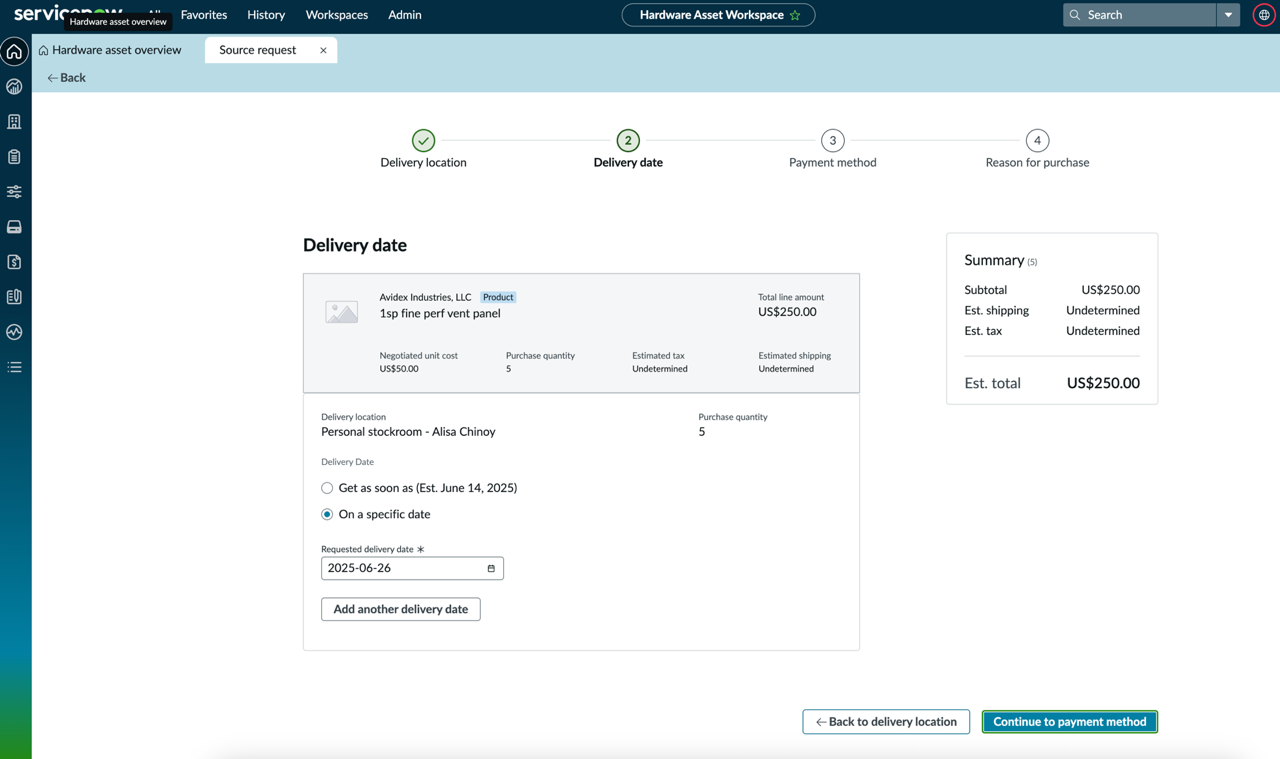The width and height of the screenshot is (1280, 759).
Task: Select 'On a specific date' radio button
Action: point(327,514)
